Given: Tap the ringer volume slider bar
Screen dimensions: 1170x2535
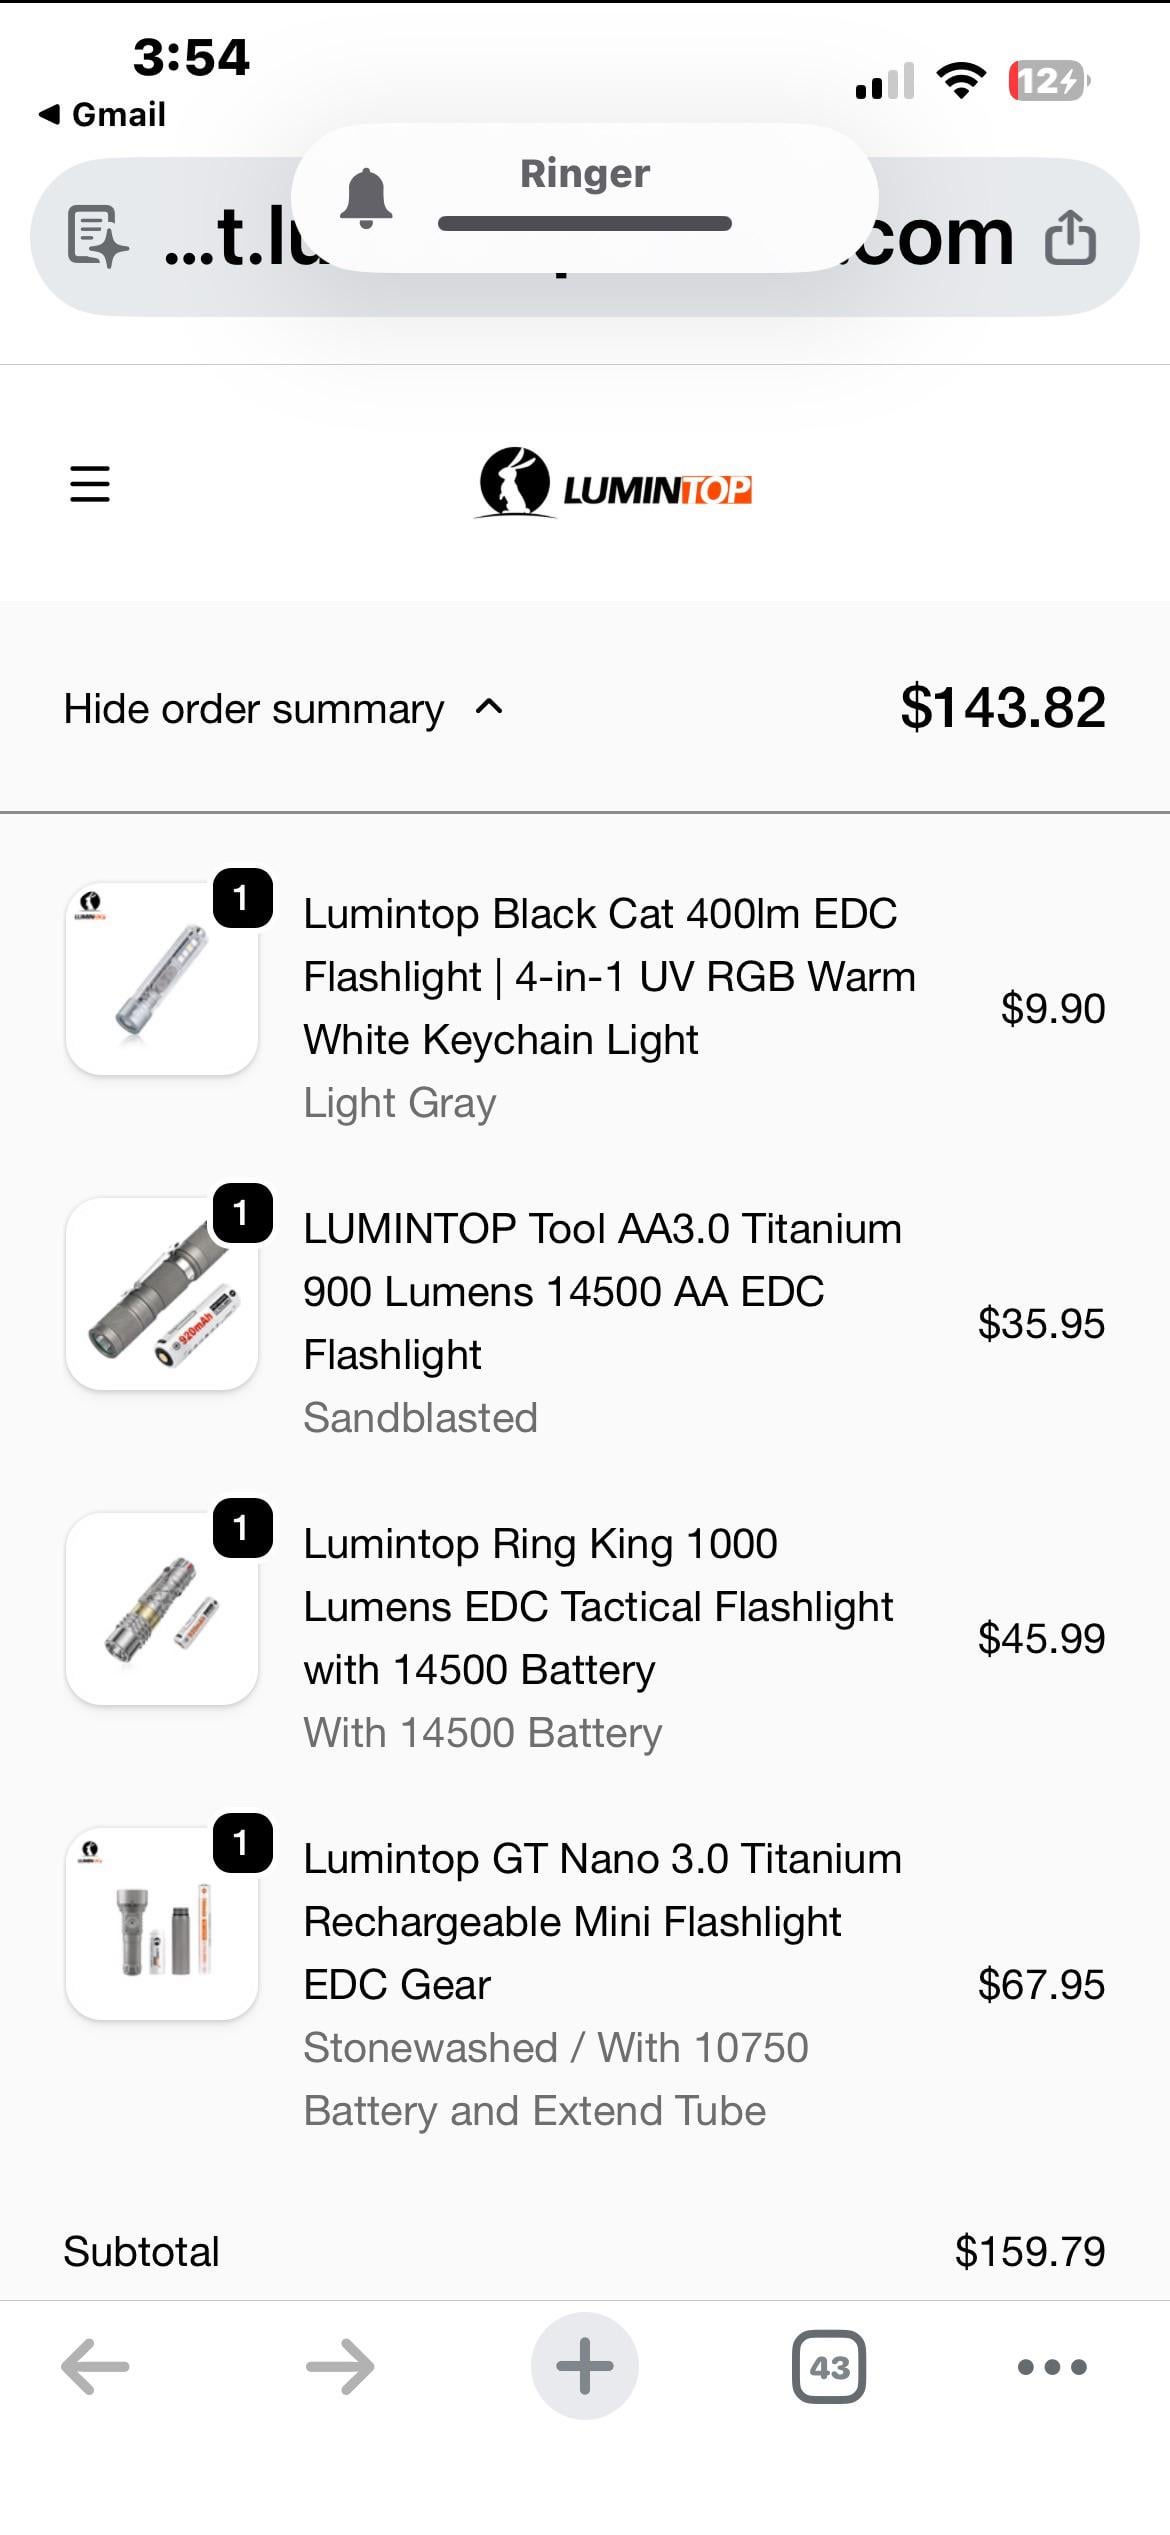Looking at the screenshot, I should (x=585, y=223).
